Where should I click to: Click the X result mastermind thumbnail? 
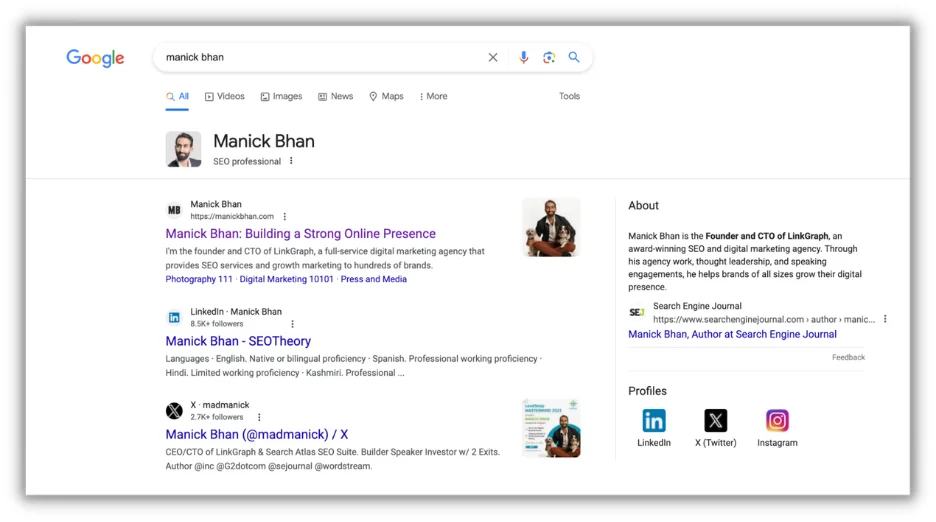pos(551,428)
